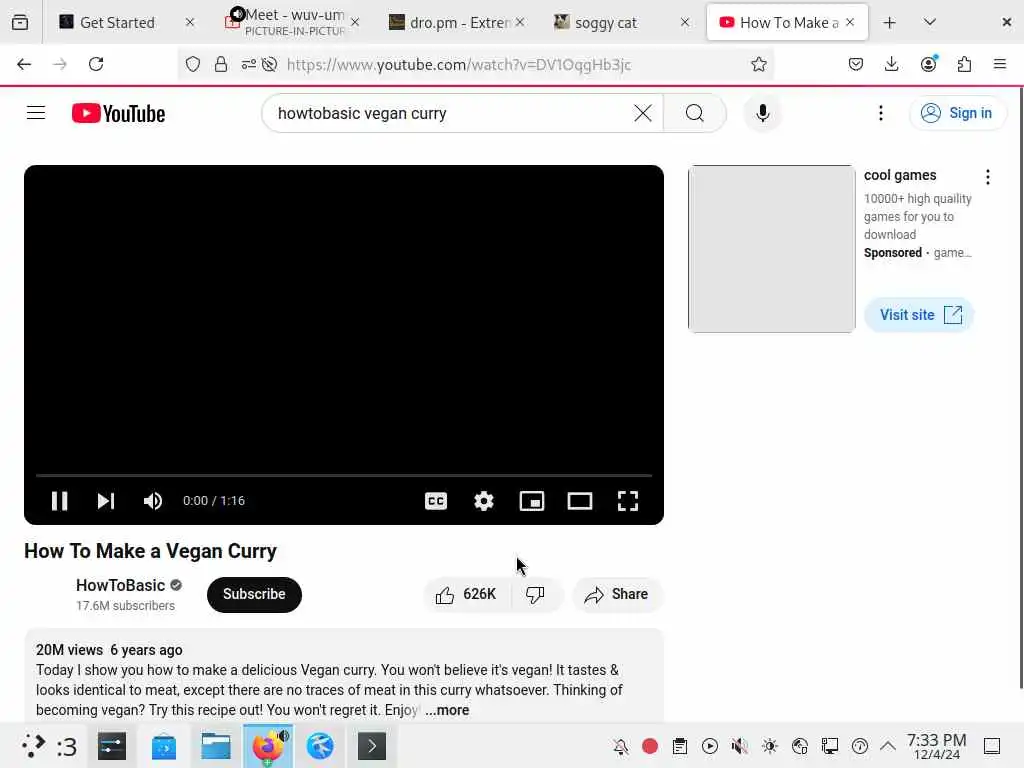Screen dimensions: 1024x768
Task: Run search with magnifier button
Action: (x=695, y=113)
